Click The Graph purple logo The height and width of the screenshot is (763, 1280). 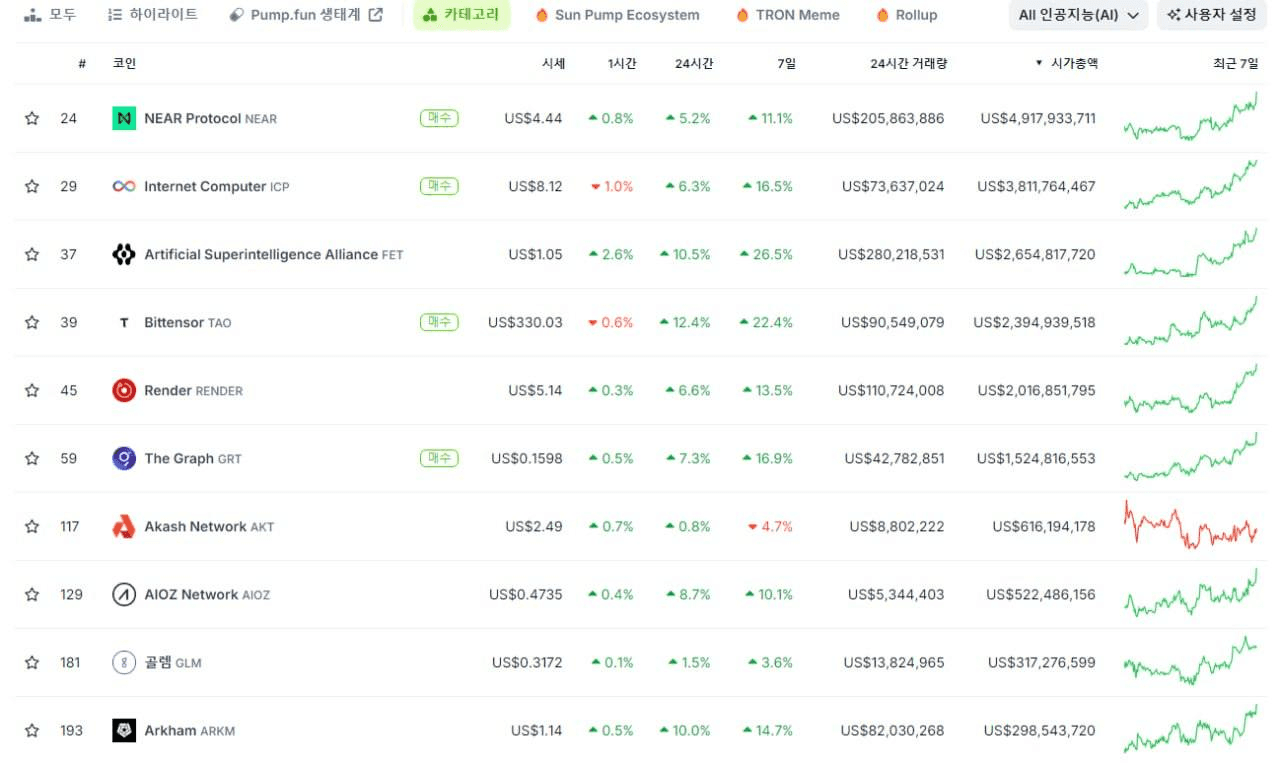click(124, 458)
